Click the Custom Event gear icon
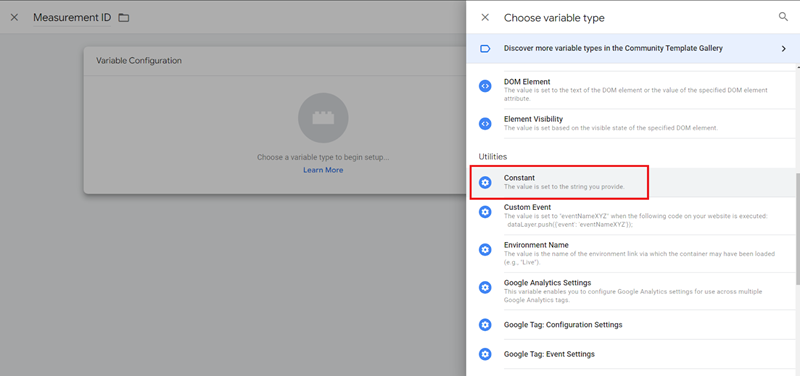The width and height of the screenshot is (800, 376). [485, 212]
